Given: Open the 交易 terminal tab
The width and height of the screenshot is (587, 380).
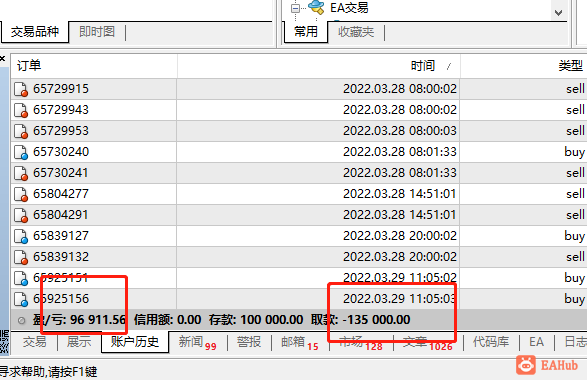Looking at the screenshot, I should pos(34,342).
